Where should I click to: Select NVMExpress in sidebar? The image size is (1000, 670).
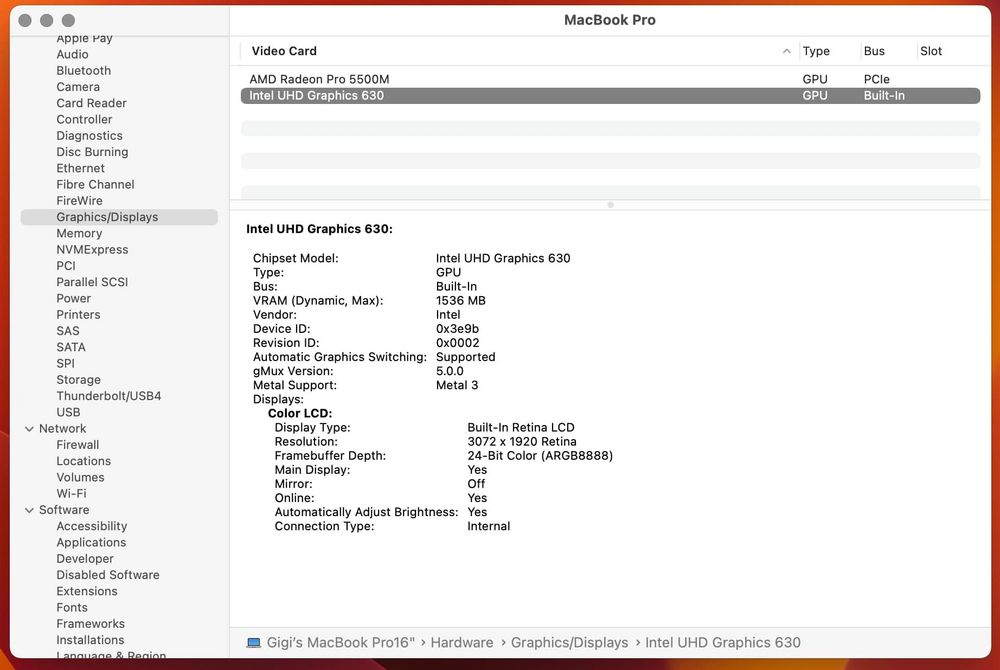point(92,249)
